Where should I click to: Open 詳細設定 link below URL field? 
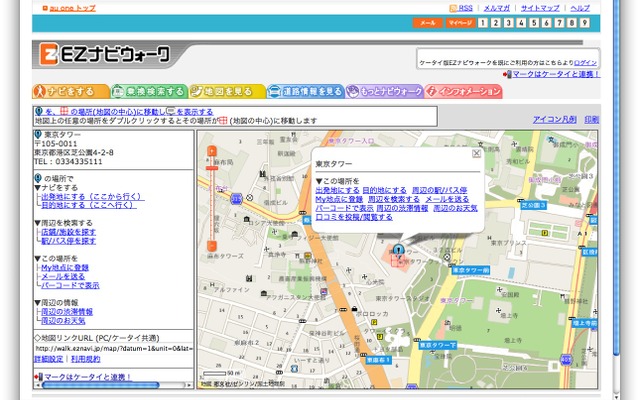[x=49, y=360]
